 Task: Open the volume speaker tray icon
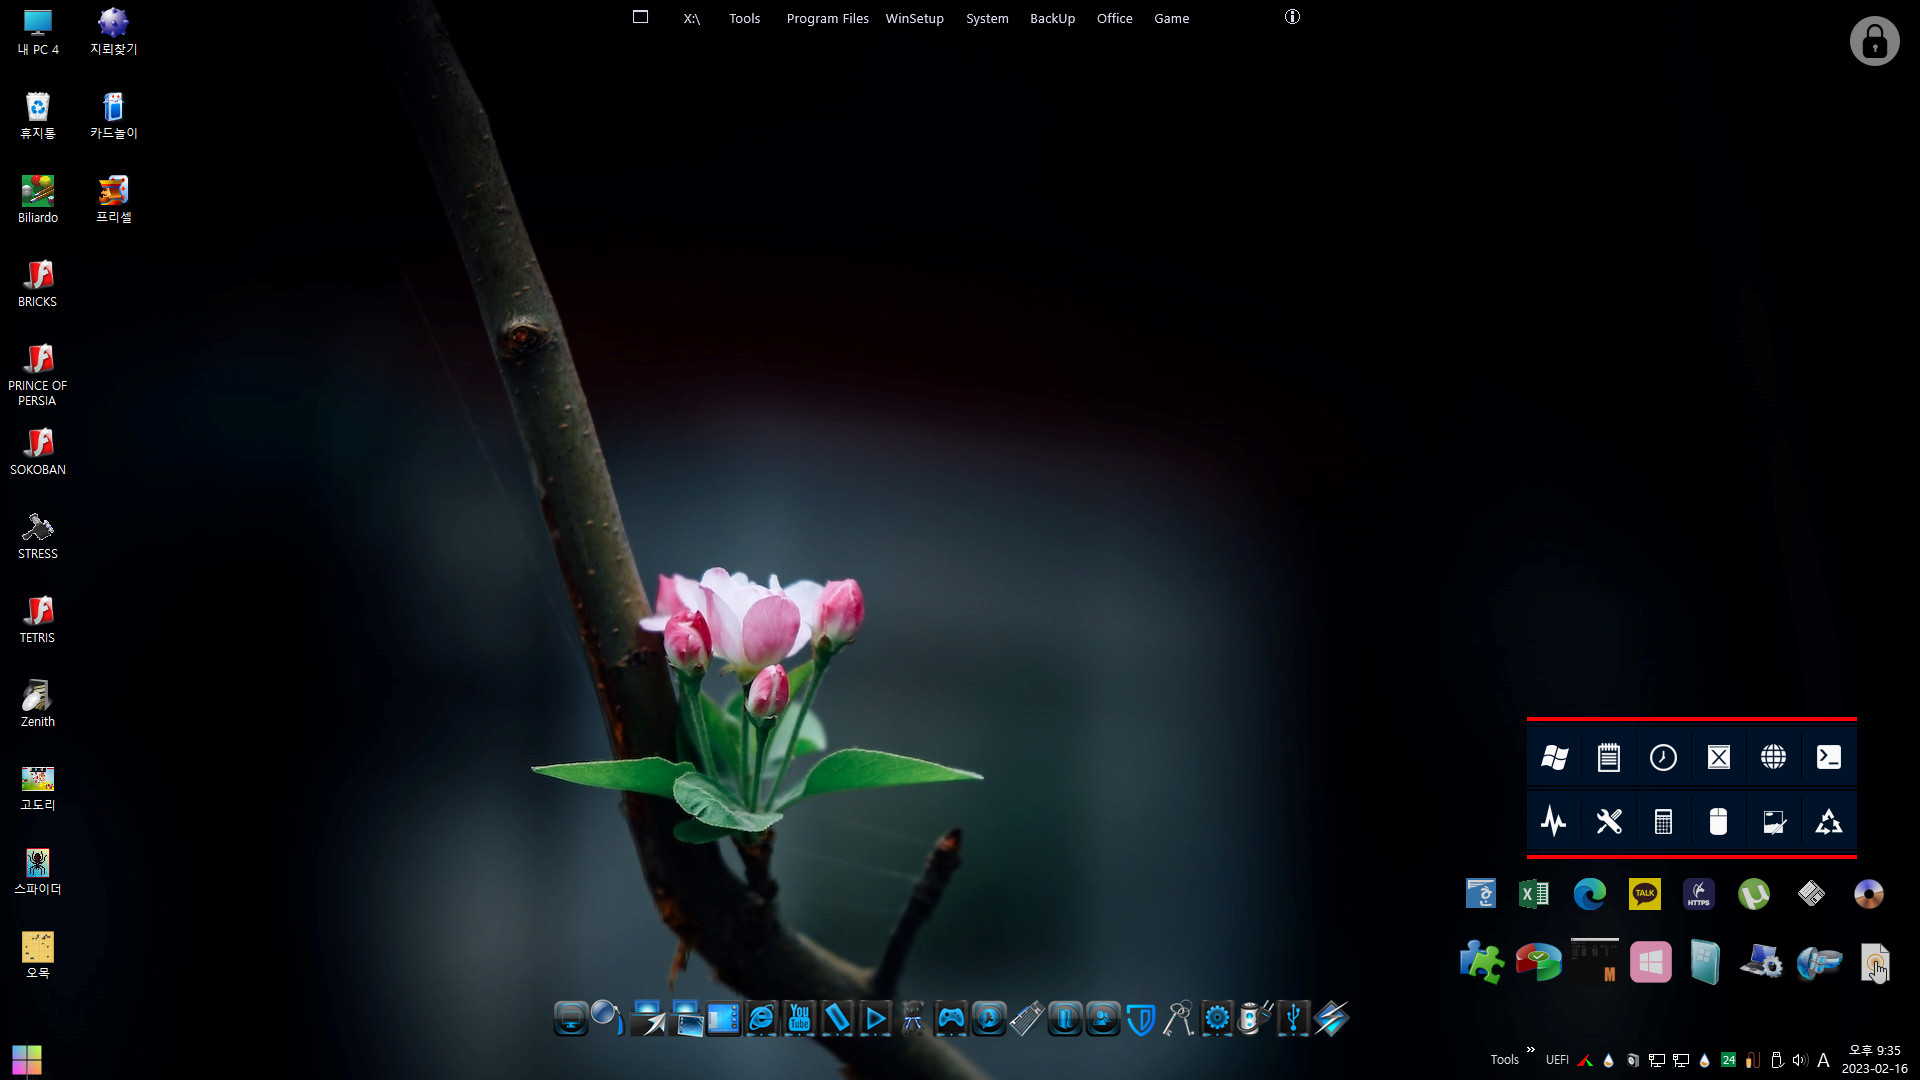tap(1800, 1060)
